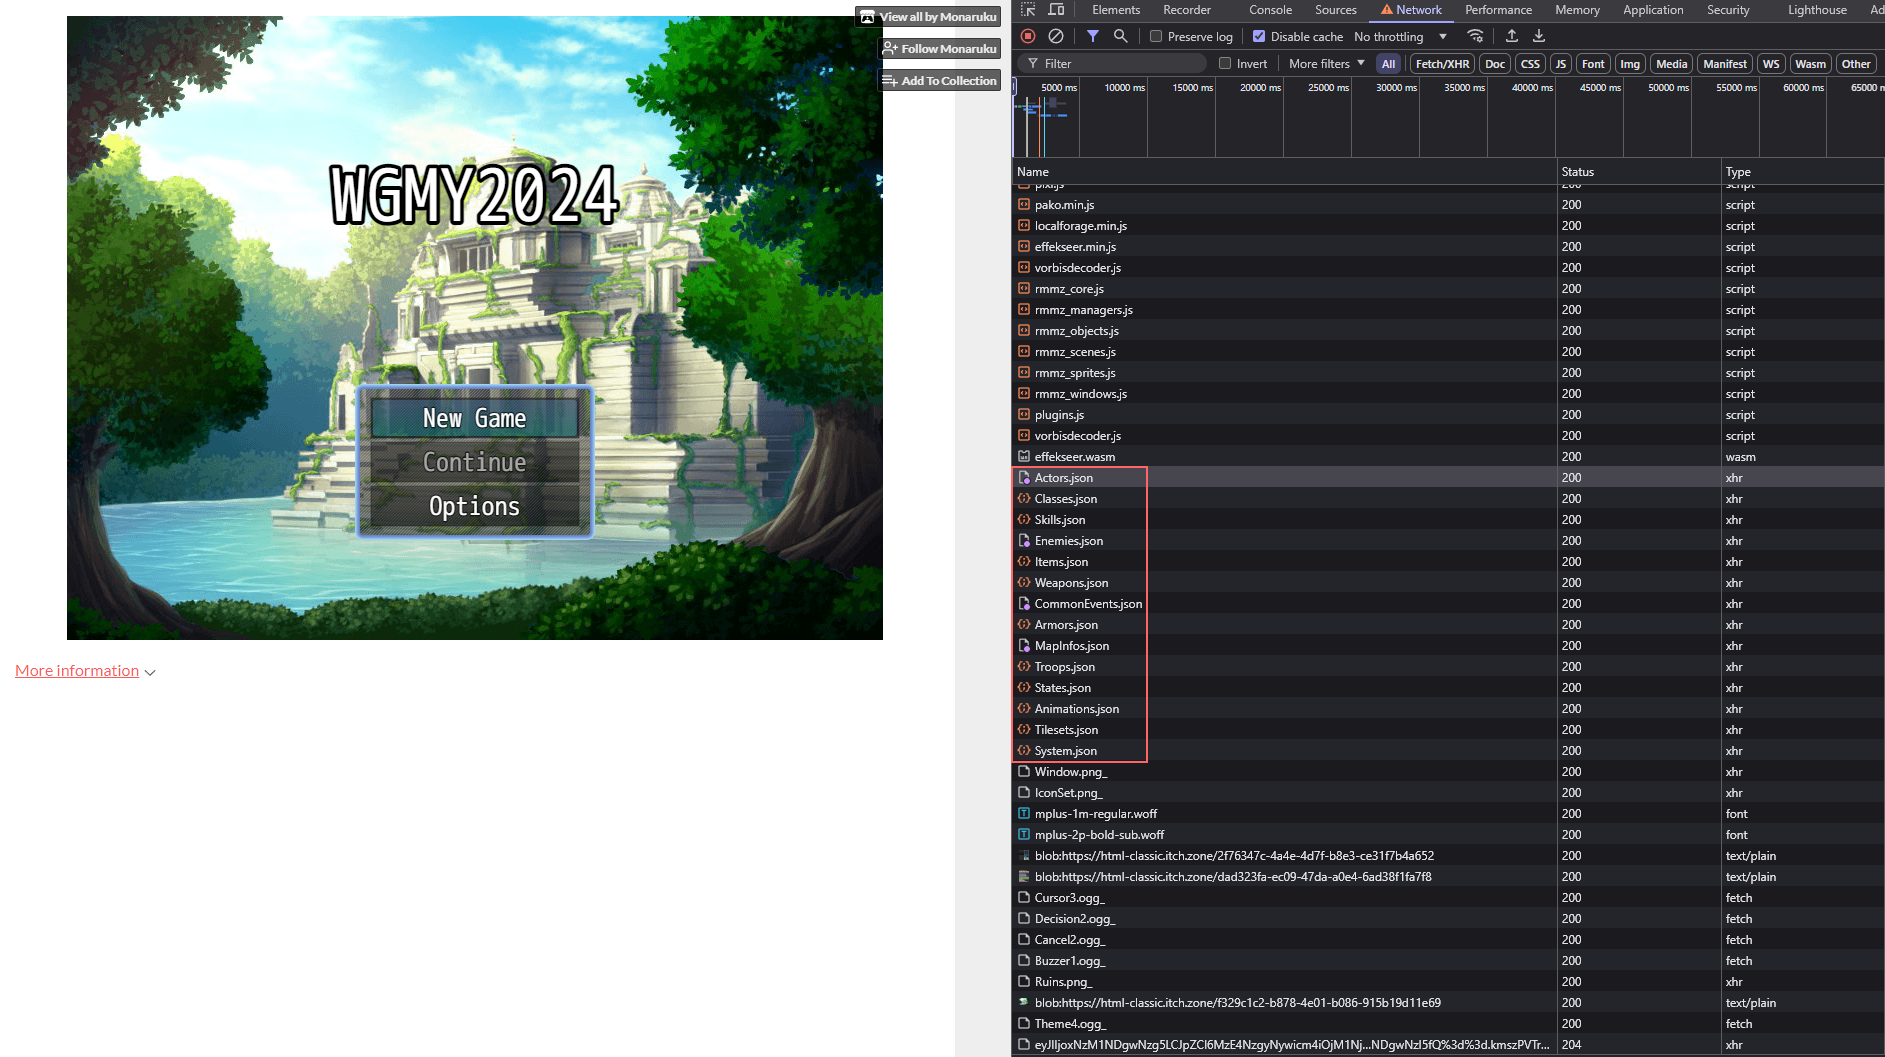Image resolution: width=1885 pixels, height=1057 pixels.
Task: Open the Application tab
Action: (1652, 10)
